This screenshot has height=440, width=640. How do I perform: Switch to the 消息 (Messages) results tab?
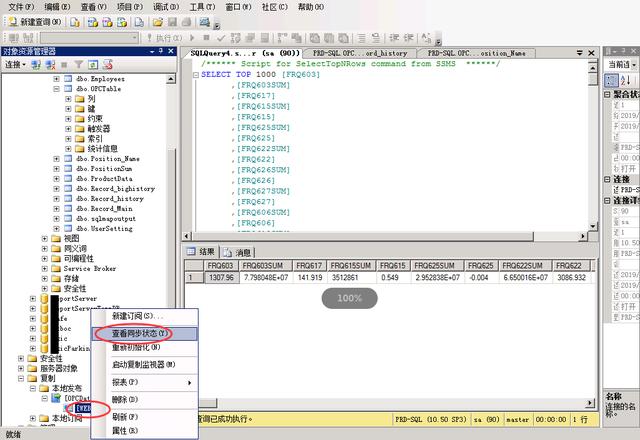pos(238,252)
